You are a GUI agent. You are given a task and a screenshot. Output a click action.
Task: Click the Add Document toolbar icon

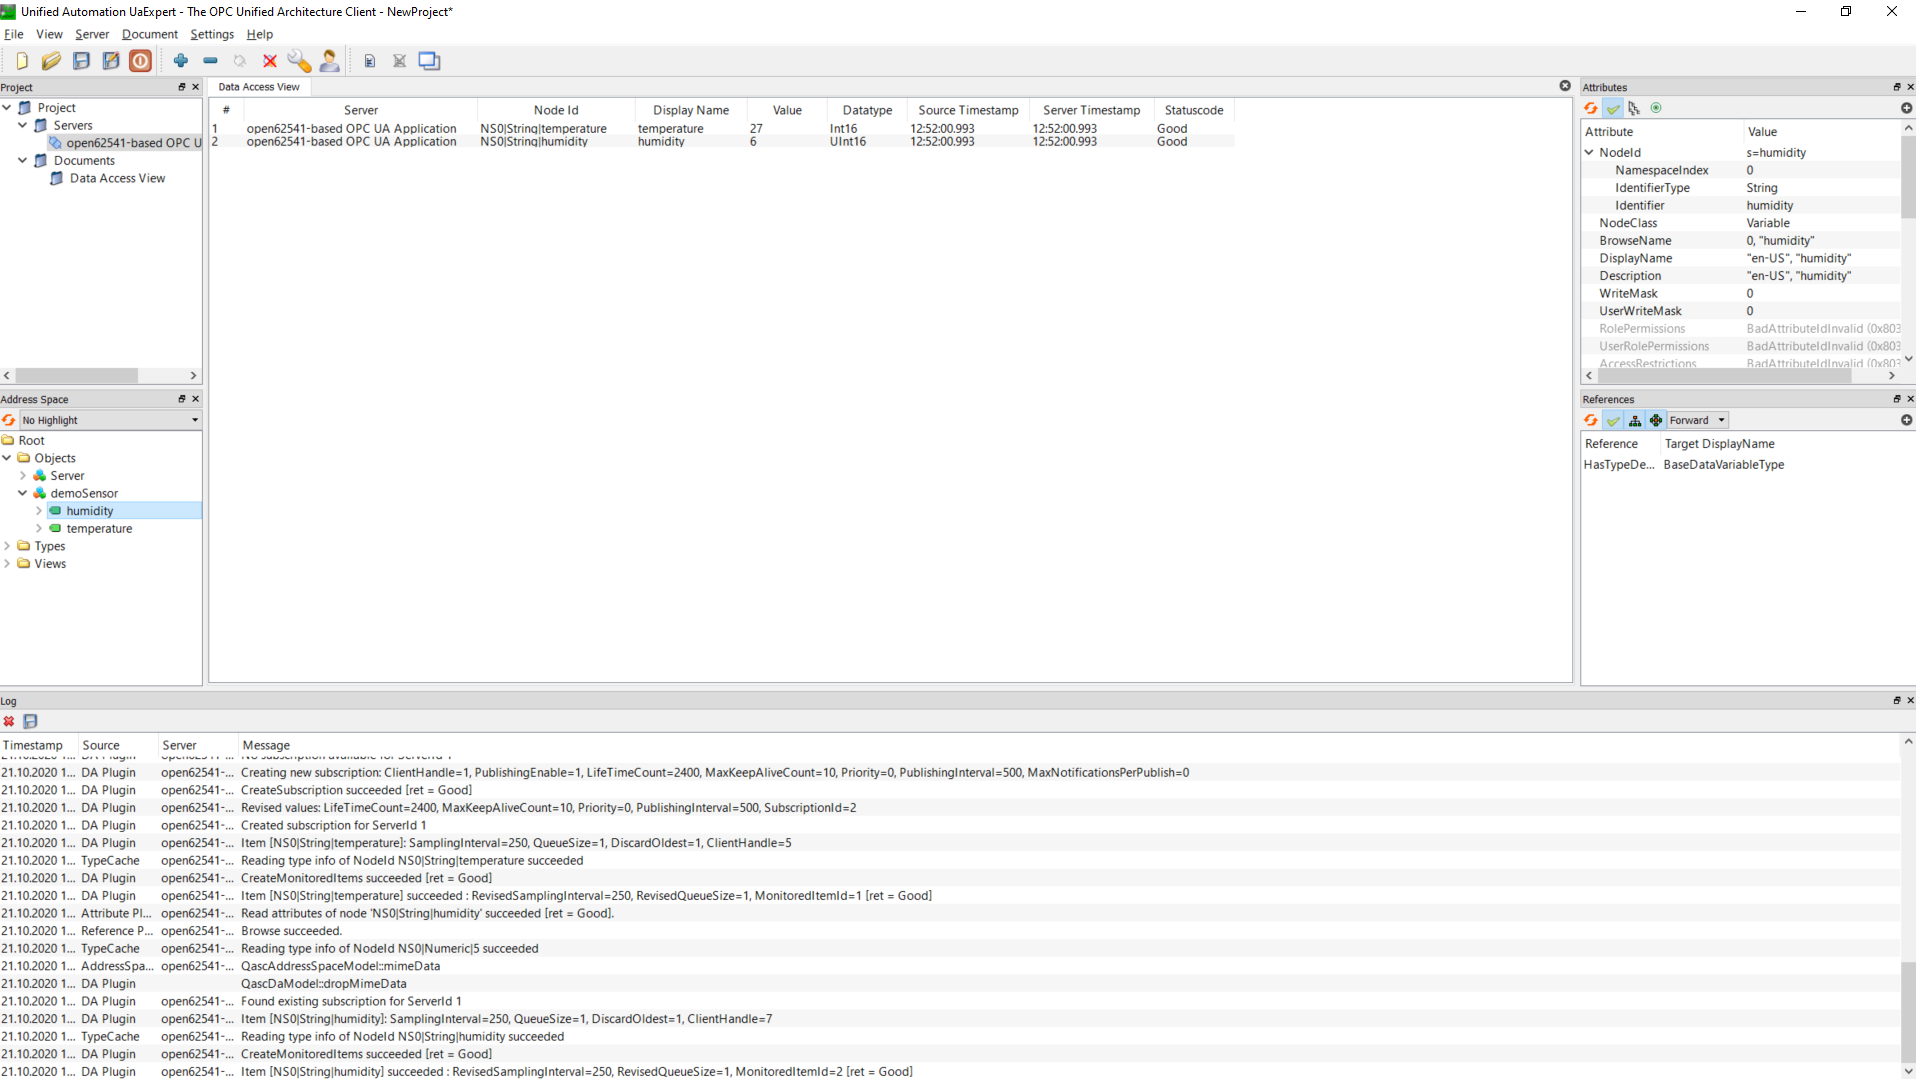tap(369, 61)
